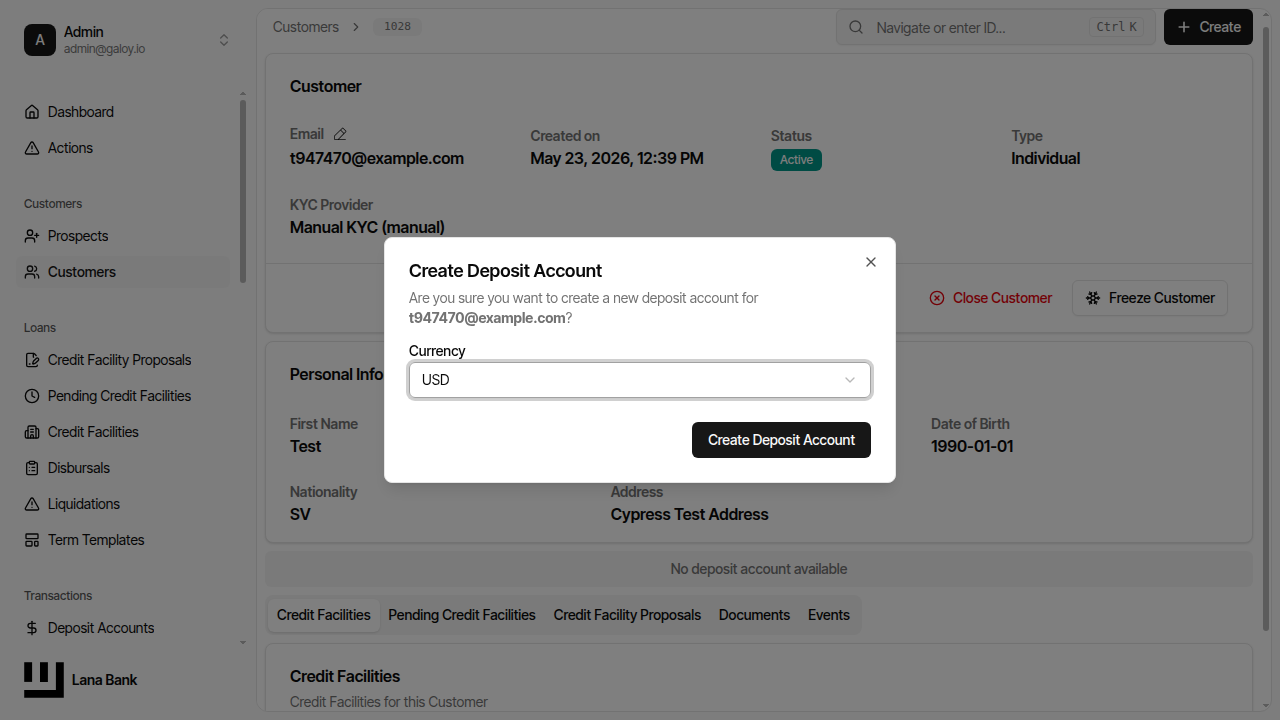The height and width of the screenshot is (720, 1280).
Task: Switch to the Documents tab
Action: [x=754, y=615]
